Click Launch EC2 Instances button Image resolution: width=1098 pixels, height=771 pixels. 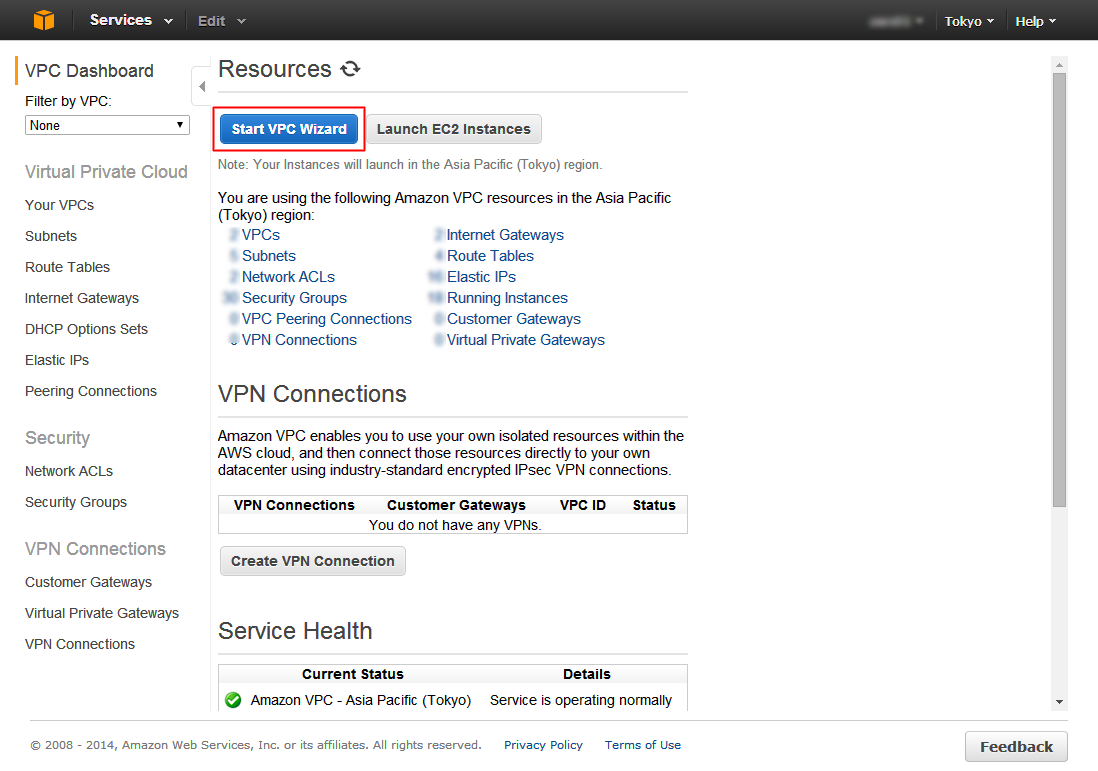point(454,129)
